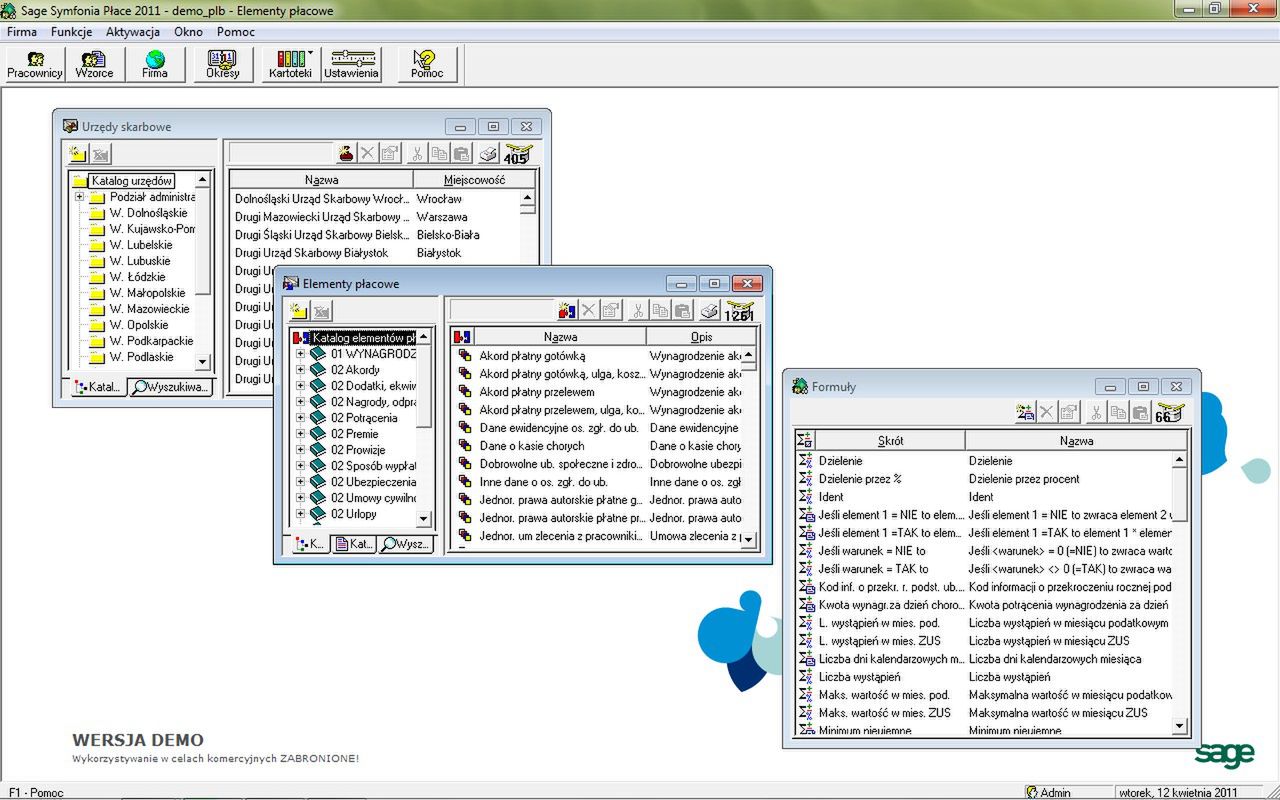
Task: Sort by Miejscowość column header
Action: click(474, 180)
